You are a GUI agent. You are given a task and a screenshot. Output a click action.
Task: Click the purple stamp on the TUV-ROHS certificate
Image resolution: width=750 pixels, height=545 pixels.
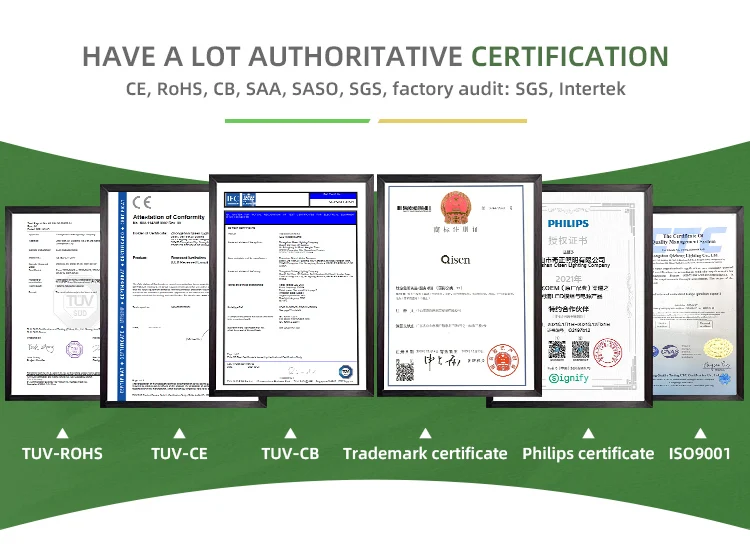pos(74,349)
